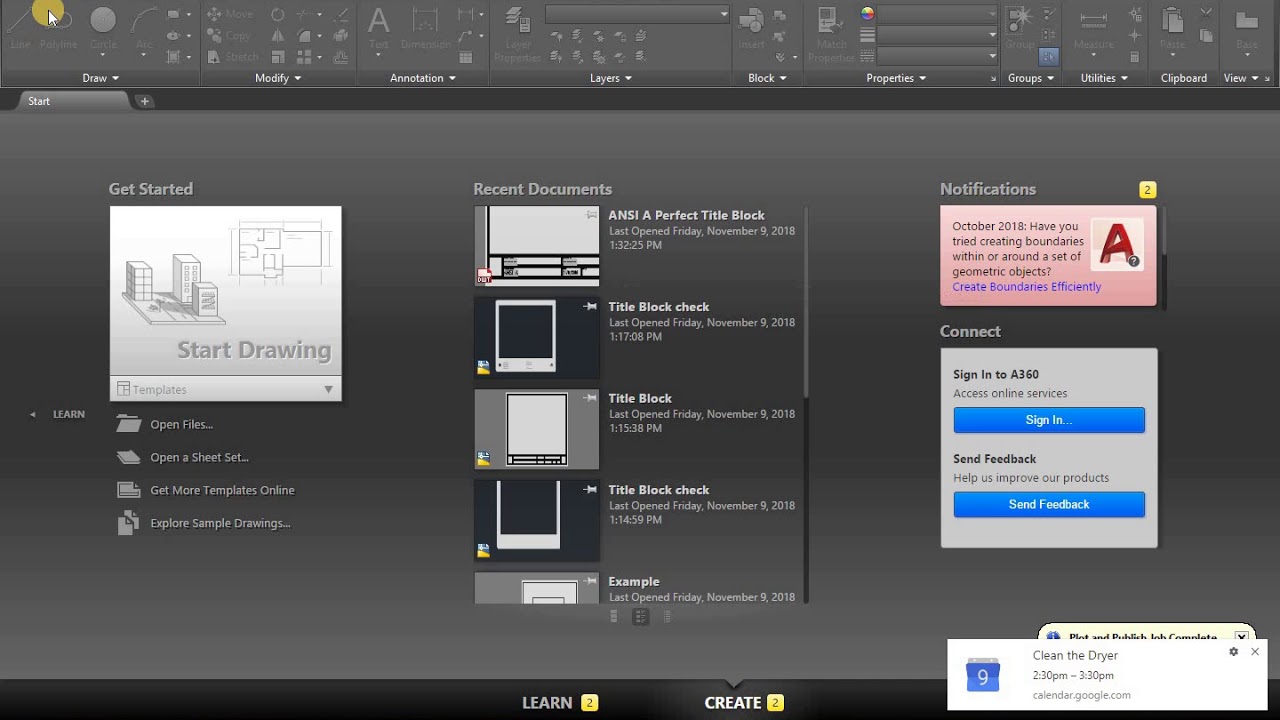Open the Templates dropdown under Start Drawing
Image resolution: width=1280 pixels, height=720 pixels.
click(x=226, y=389)
